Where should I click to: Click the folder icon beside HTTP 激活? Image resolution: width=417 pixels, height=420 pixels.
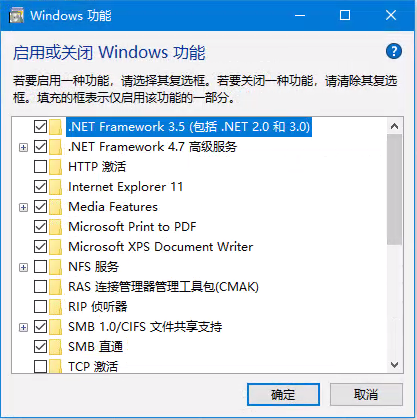point(55,167)
